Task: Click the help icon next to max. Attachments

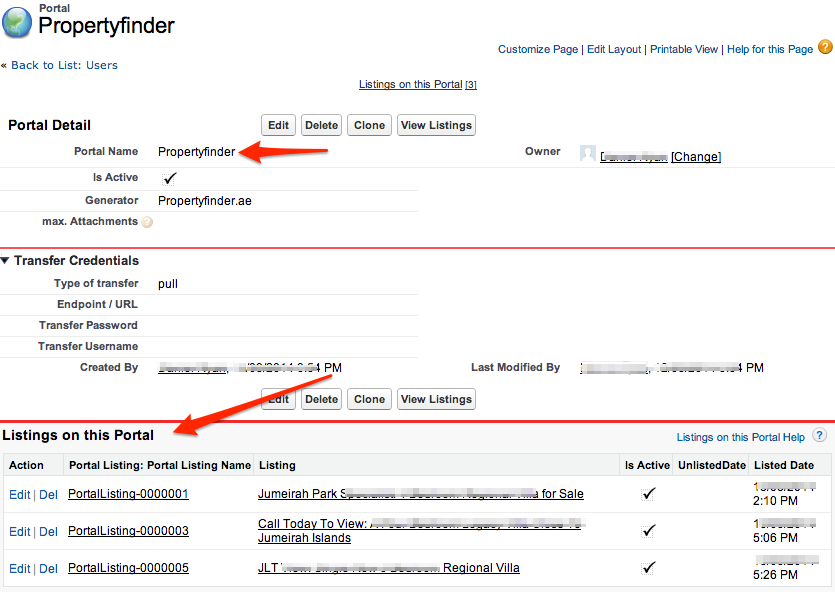Action: click(147, 221)
